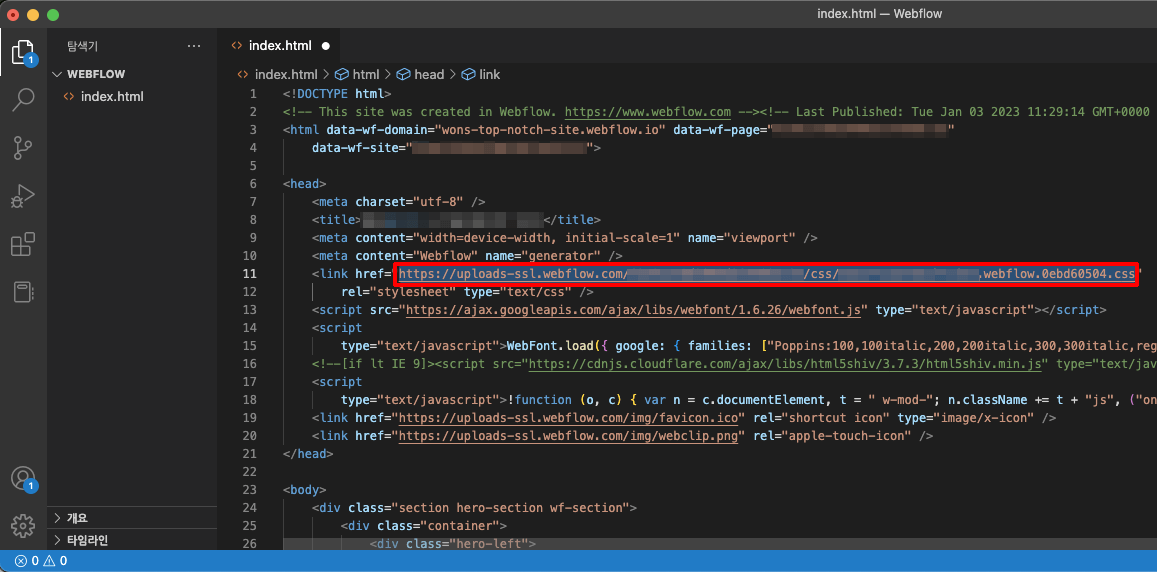The width and height of the screenshot is (1157, 572).
Task: Click the name="viewport" meta line
Action: (564, 238)
